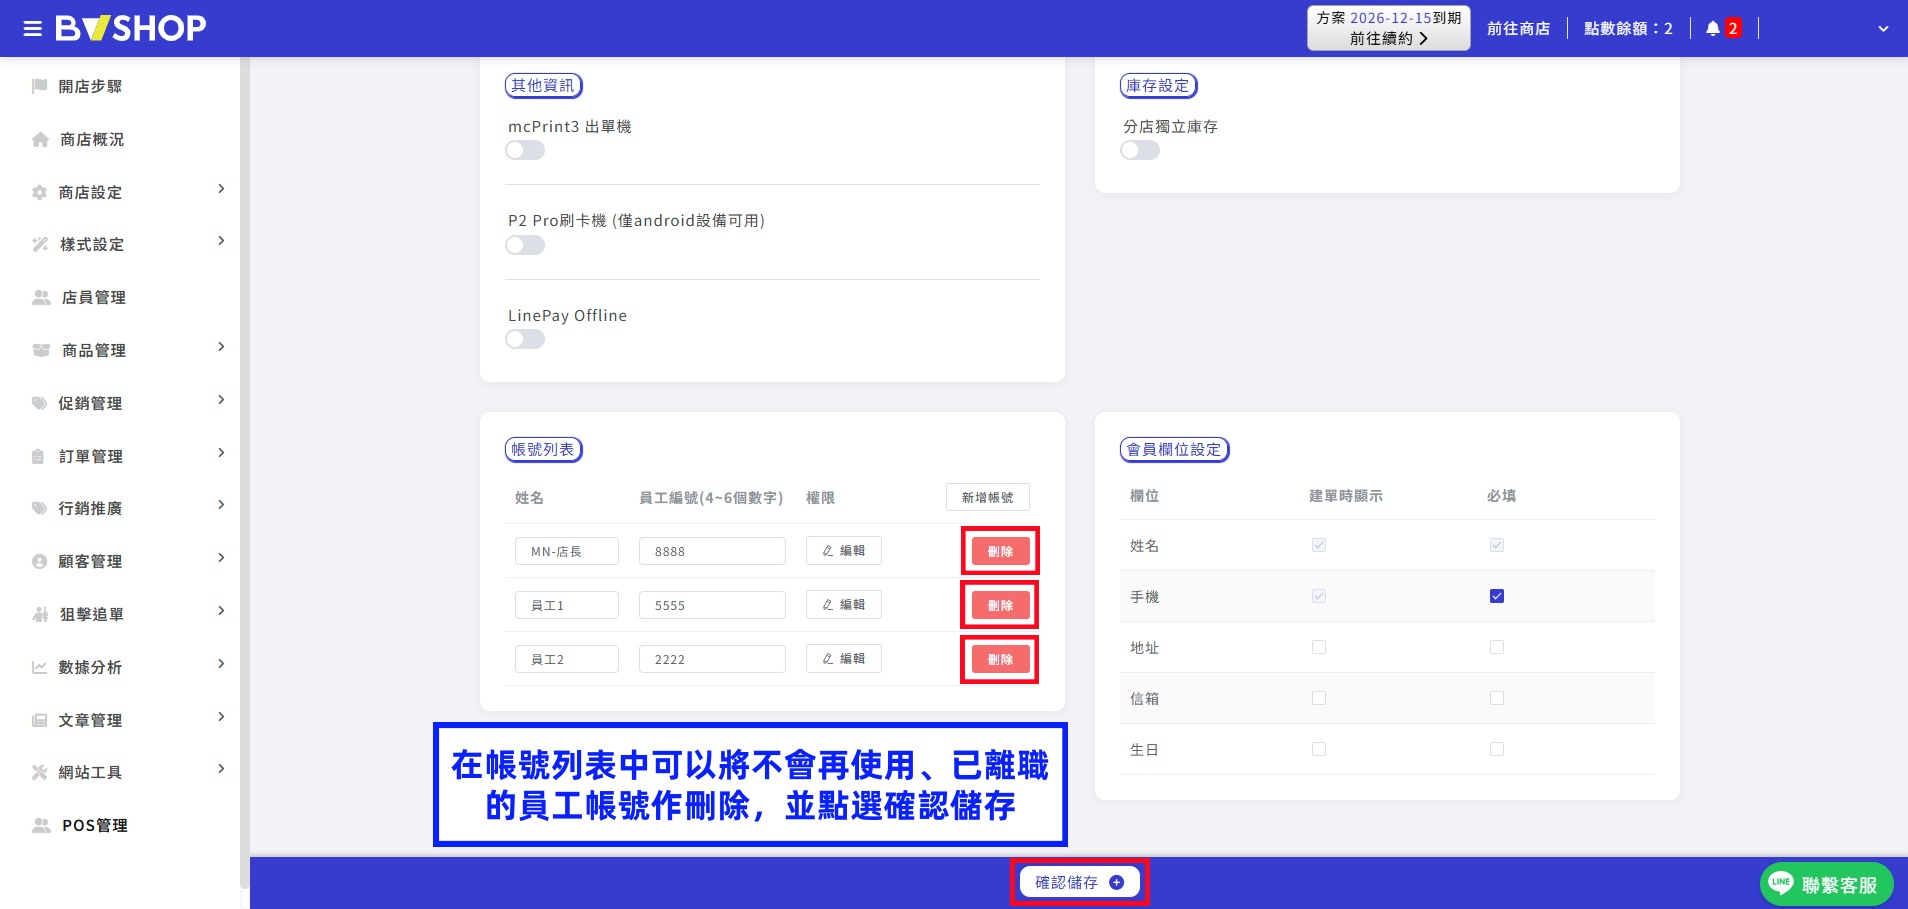
Task: Open the hamburger menu icon
Action: pyautogui.click(x=33, y=28)
